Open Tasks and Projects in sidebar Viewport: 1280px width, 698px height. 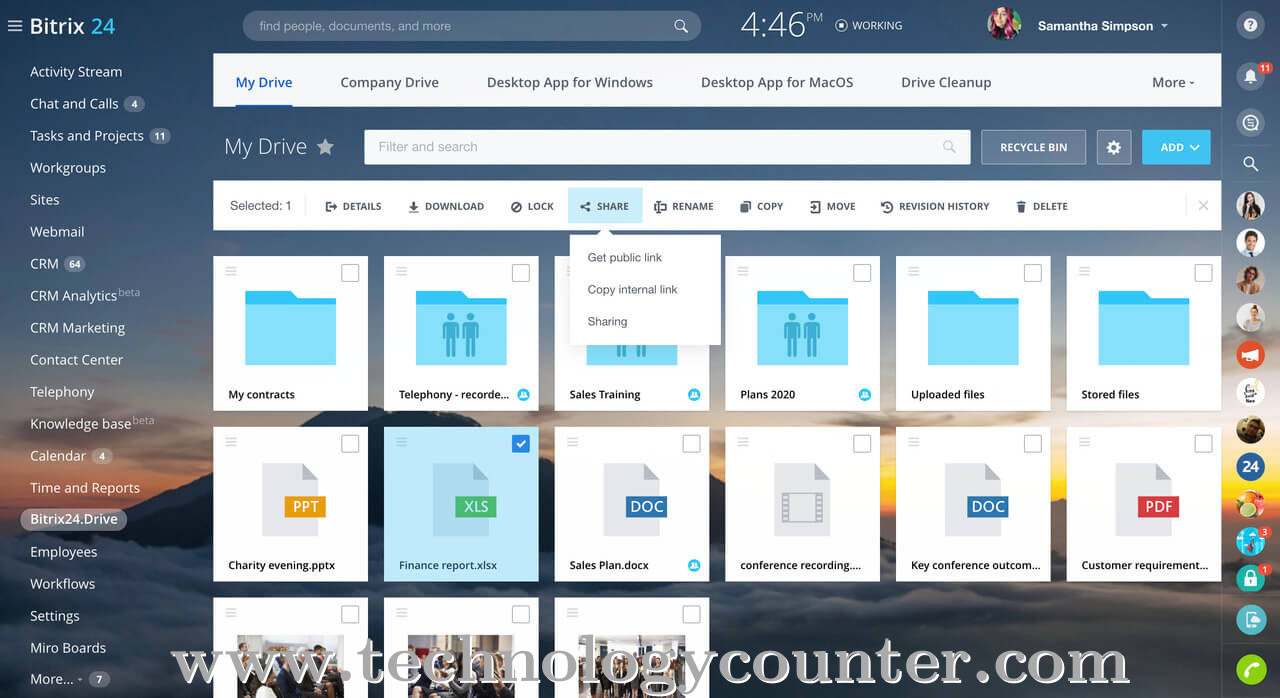[87, 135]
